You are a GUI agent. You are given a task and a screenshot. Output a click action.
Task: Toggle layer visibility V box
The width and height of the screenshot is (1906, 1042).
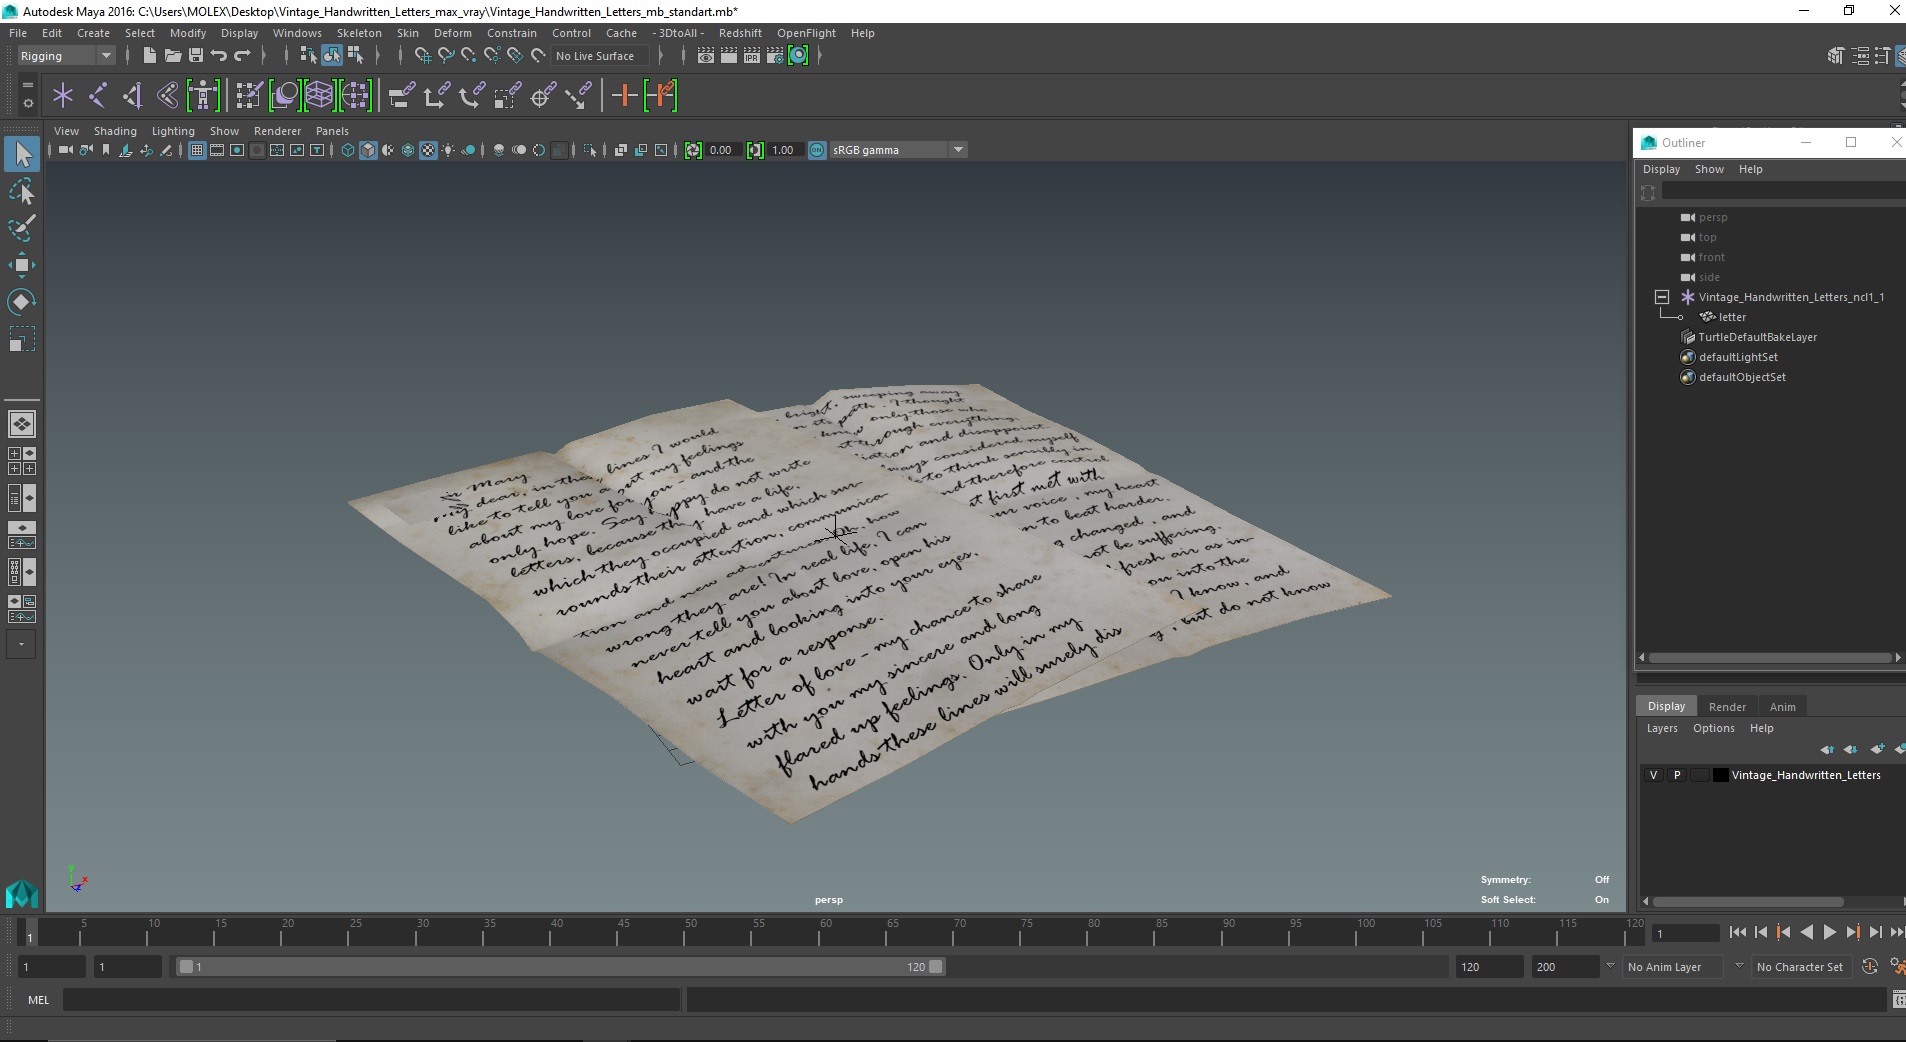click(1653, 775)
